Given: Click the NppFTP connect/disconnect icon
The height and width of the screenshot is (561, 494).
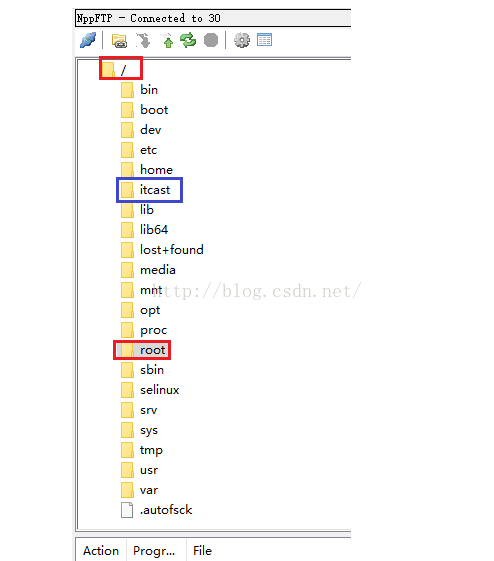Looking at the screenshot, I should tap(88, 40).
